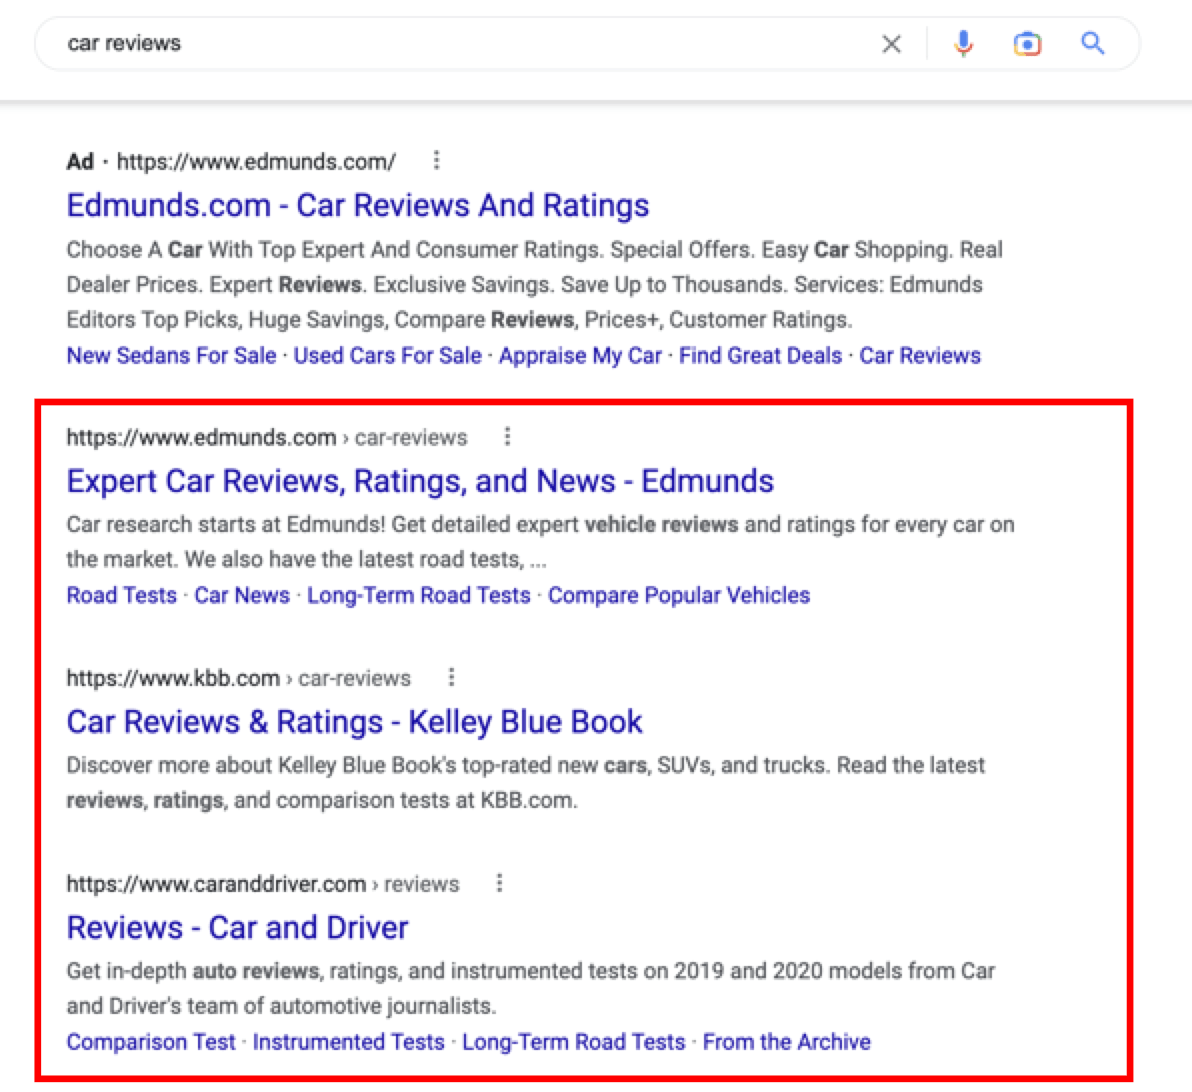Clear the search box with the X icon
This screenshot has width=1192, height=1092.
click(891, 44)
